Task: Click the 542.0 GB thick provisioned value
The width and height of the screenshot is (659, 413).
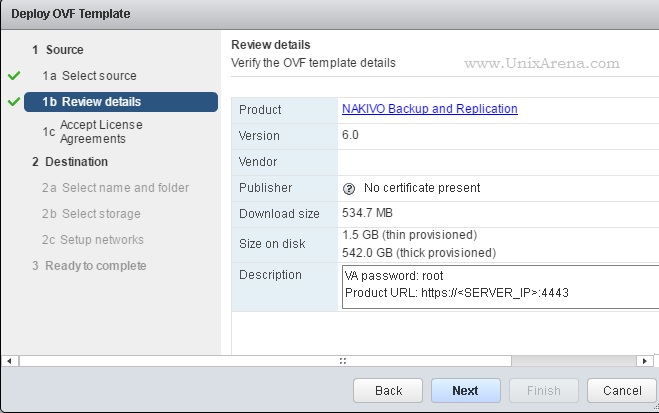Action: pyautogui.click(x=419, y=253)
